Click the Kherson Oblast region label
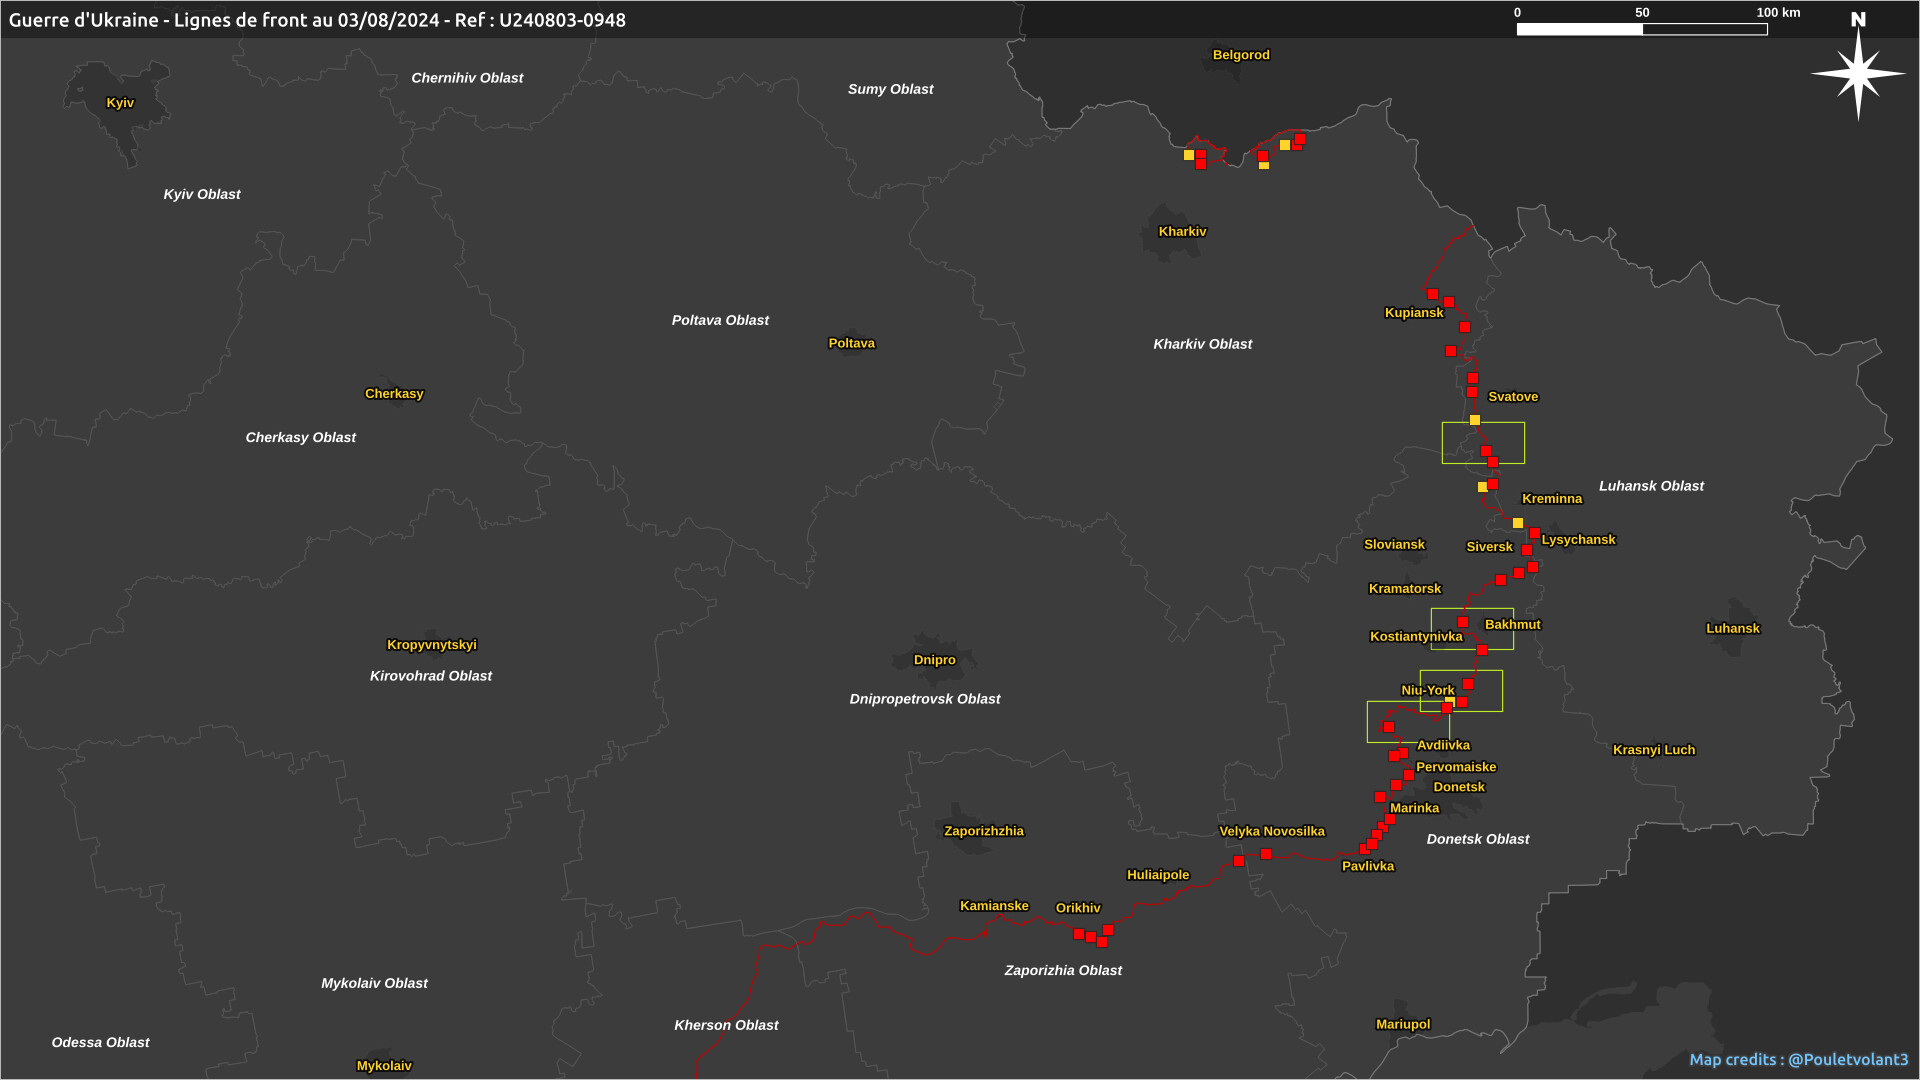 coord(726,1025)
